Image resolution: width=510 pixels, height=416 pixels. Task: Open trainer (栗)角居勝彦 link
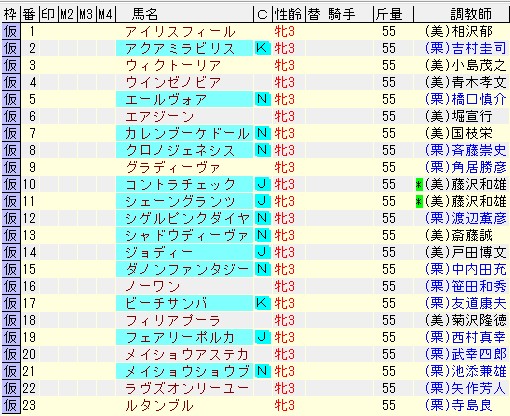[465, 167]
